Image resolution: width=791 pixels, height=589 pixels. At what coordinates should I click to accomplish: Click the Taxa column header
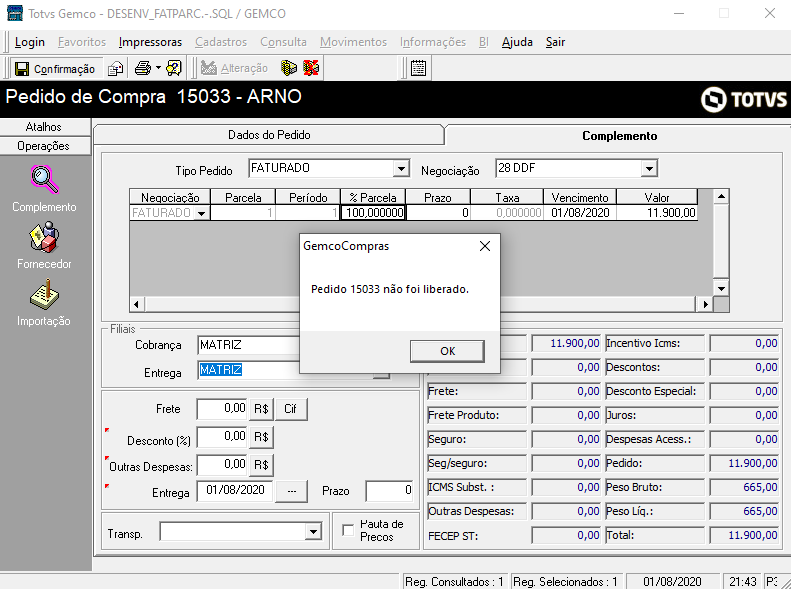coord(507,197)
